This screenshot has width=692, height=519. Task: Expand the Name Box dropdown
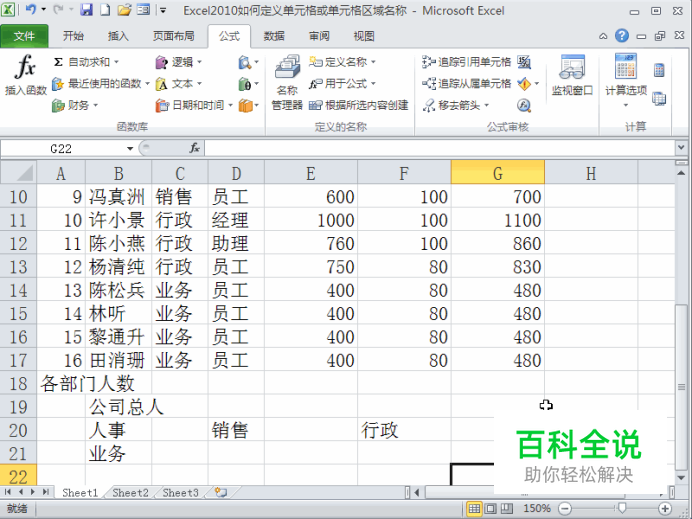[x=130, y=149]
